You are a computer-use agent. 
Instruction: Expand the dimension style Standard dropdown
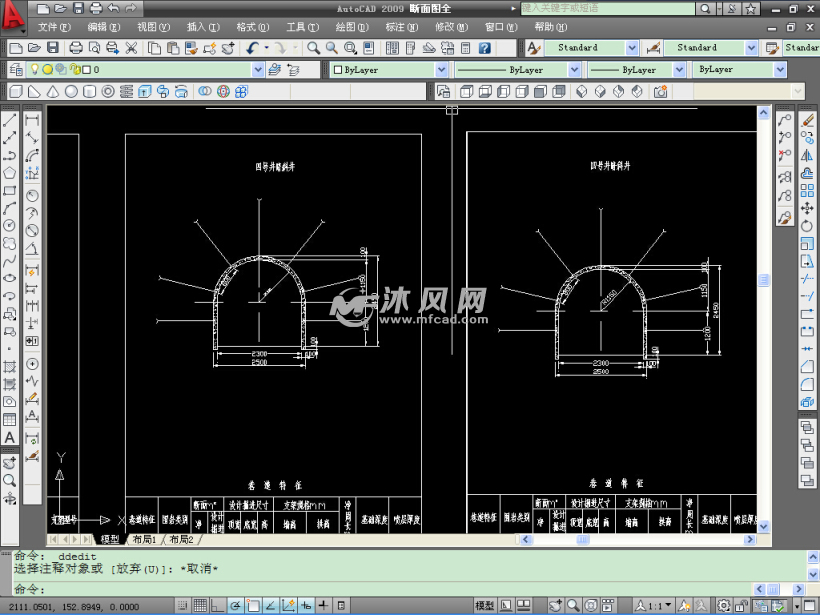click(751, 48)
